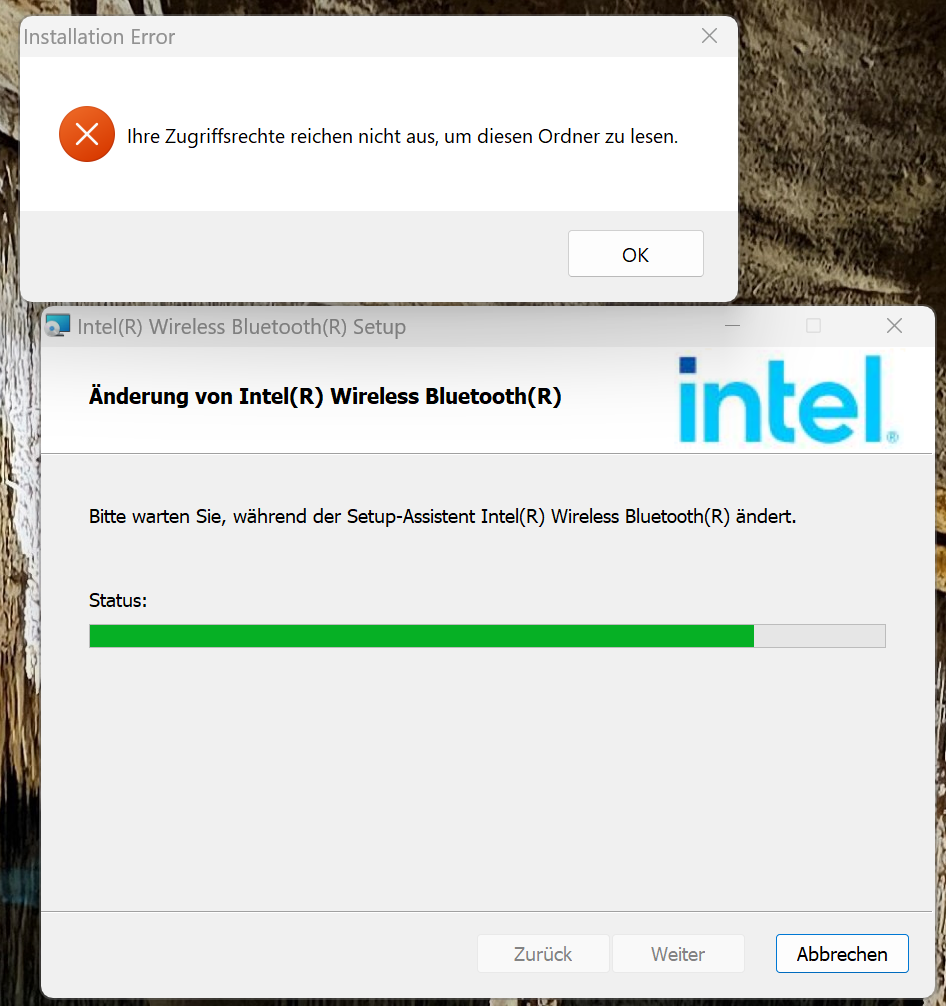Image resolution: width=946 pixels, height=1006 pixels.
Task: Open the Setup installer icon menu
Action: (x=58, y=326)
